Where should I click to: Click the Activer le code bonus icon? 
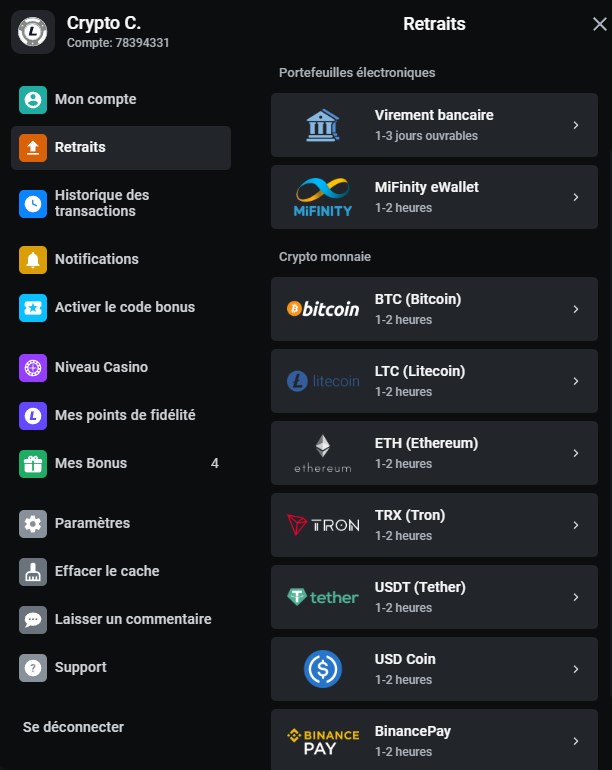pyautogui.click(x=33, y=308)
